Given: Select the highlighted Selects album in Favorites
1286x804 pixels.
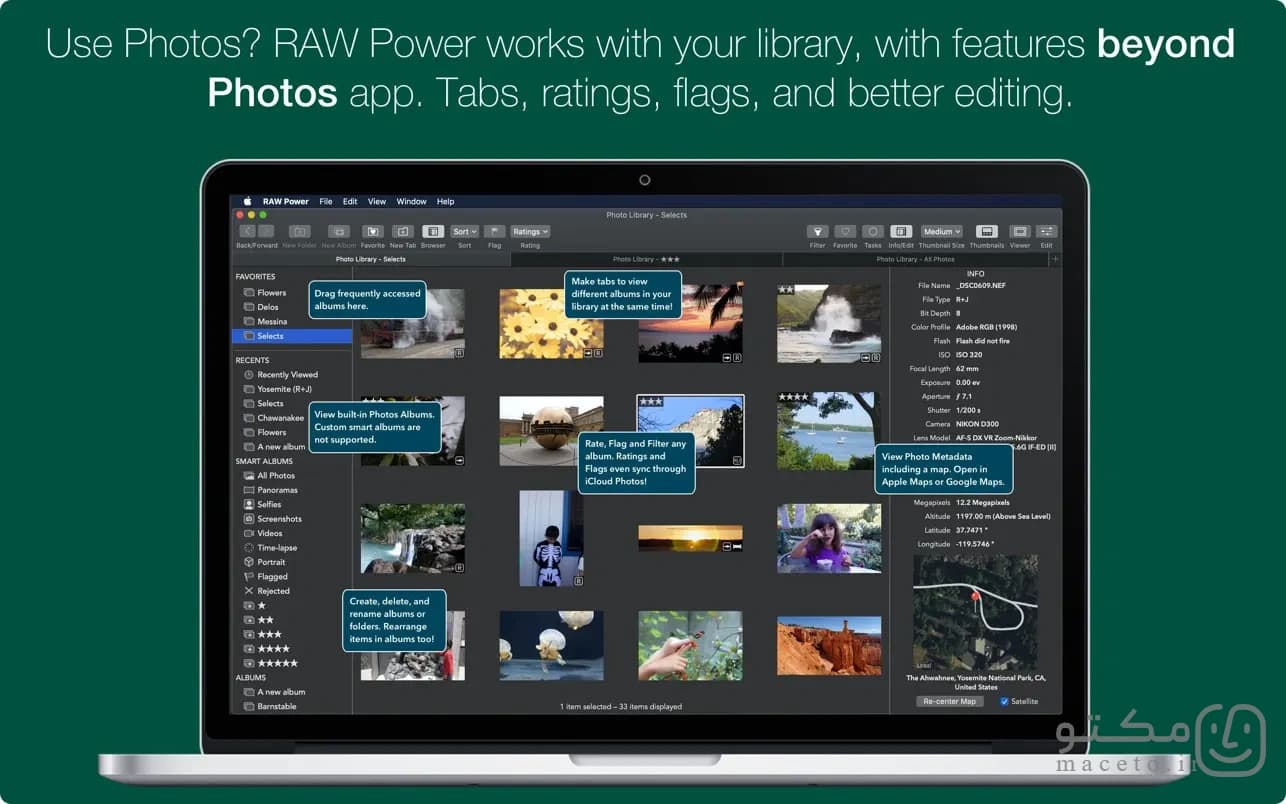Looking at the screenshot, I should 292,336.
